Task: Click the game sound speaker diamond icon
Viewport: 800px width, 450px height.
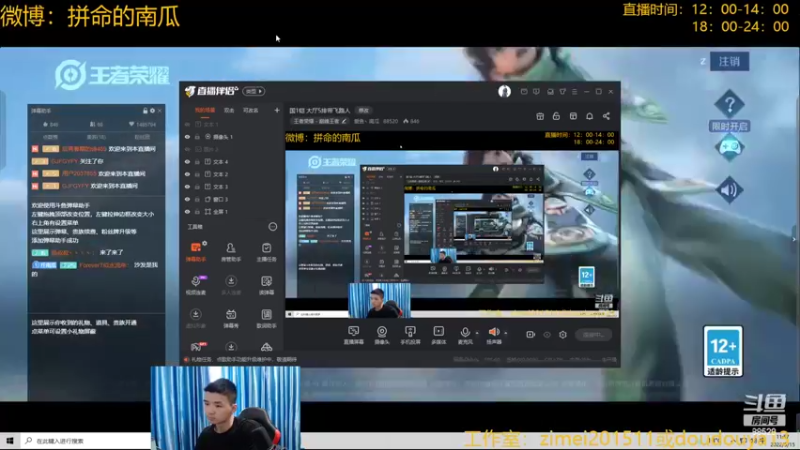Action: click(729, 190)
